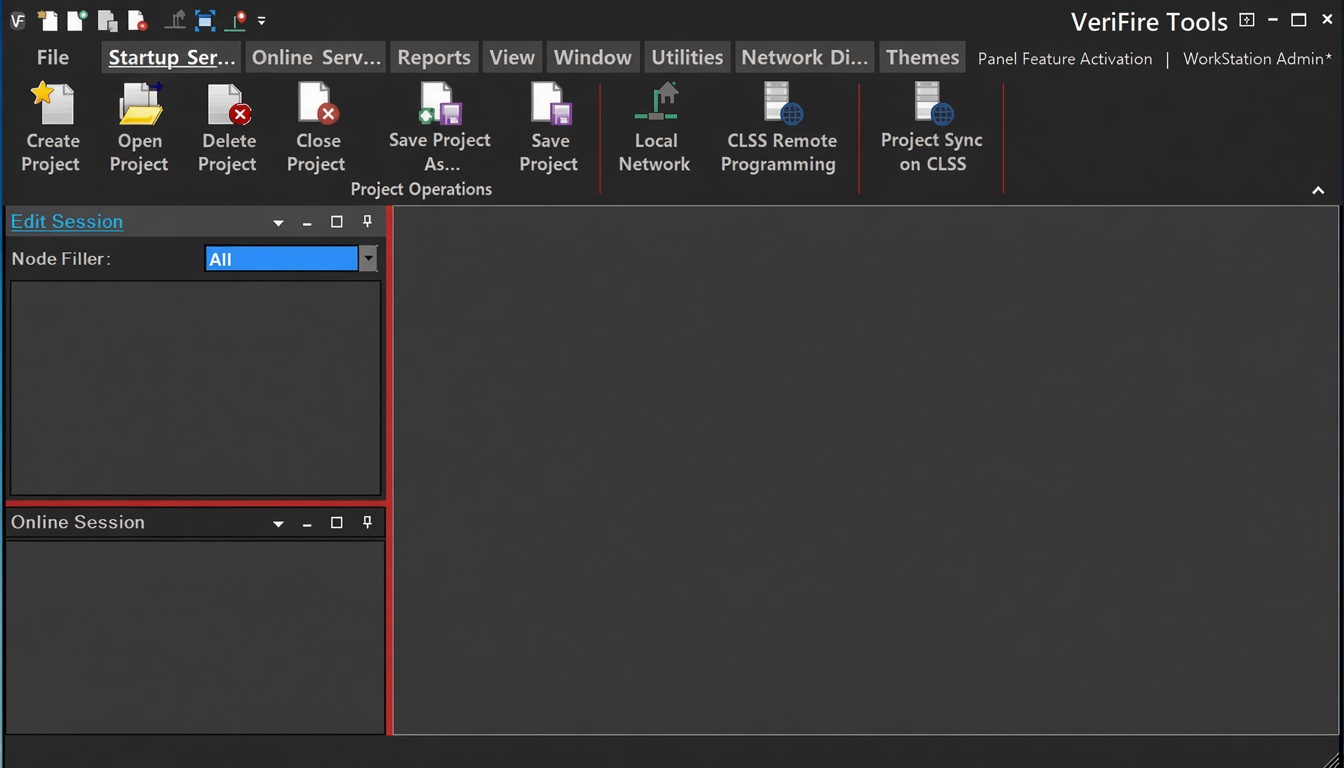This screenshot has height=768, width=1344.
Task: Click the Edit Session panel title link
Action: tap(67, 222)
